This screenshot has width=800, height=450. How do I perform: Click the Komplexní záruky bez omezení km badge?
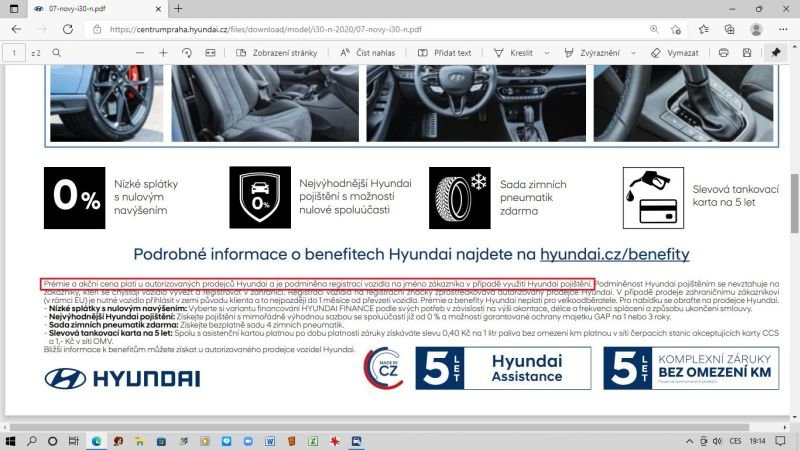pos(691,368)
